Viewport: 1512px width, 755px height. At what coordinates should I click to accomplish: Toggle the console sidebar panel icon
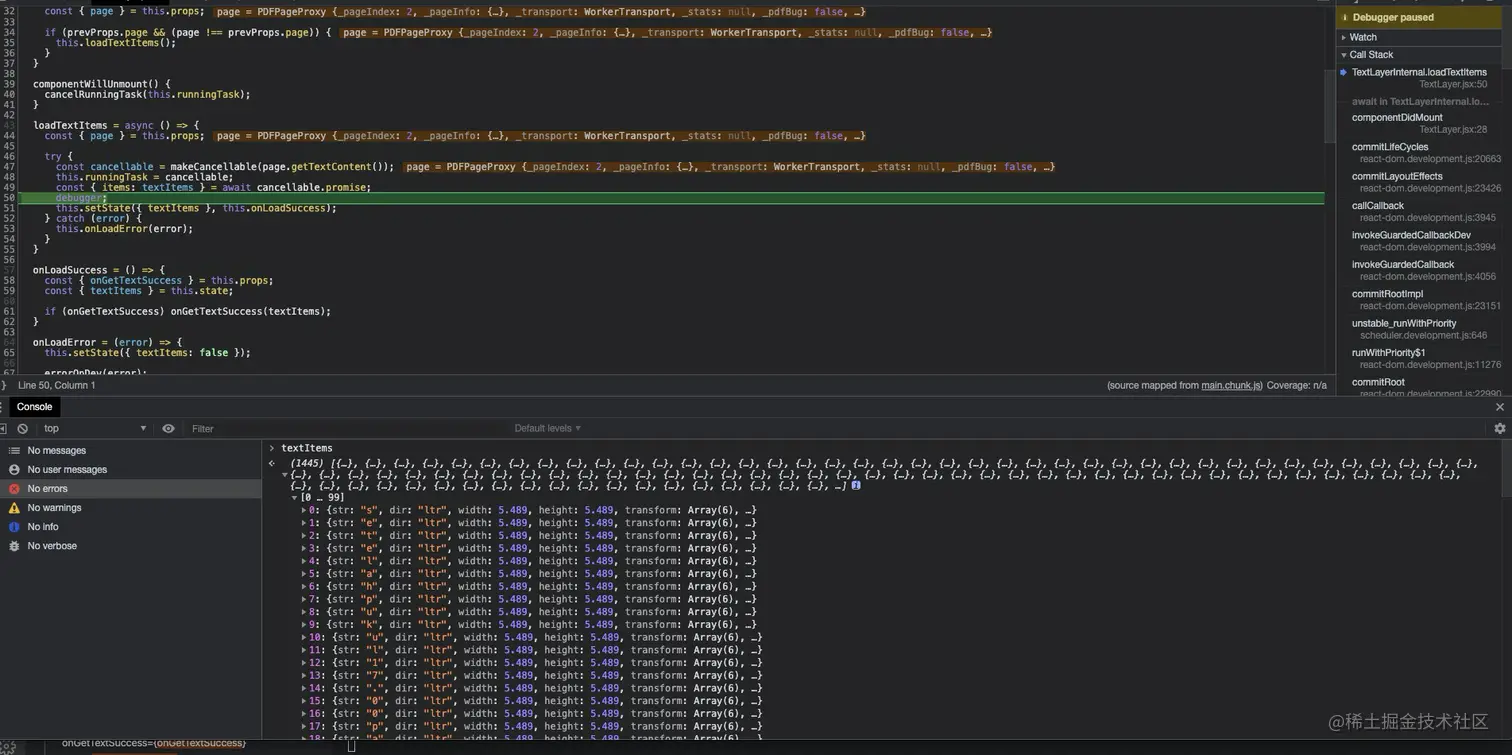[4, 429]
